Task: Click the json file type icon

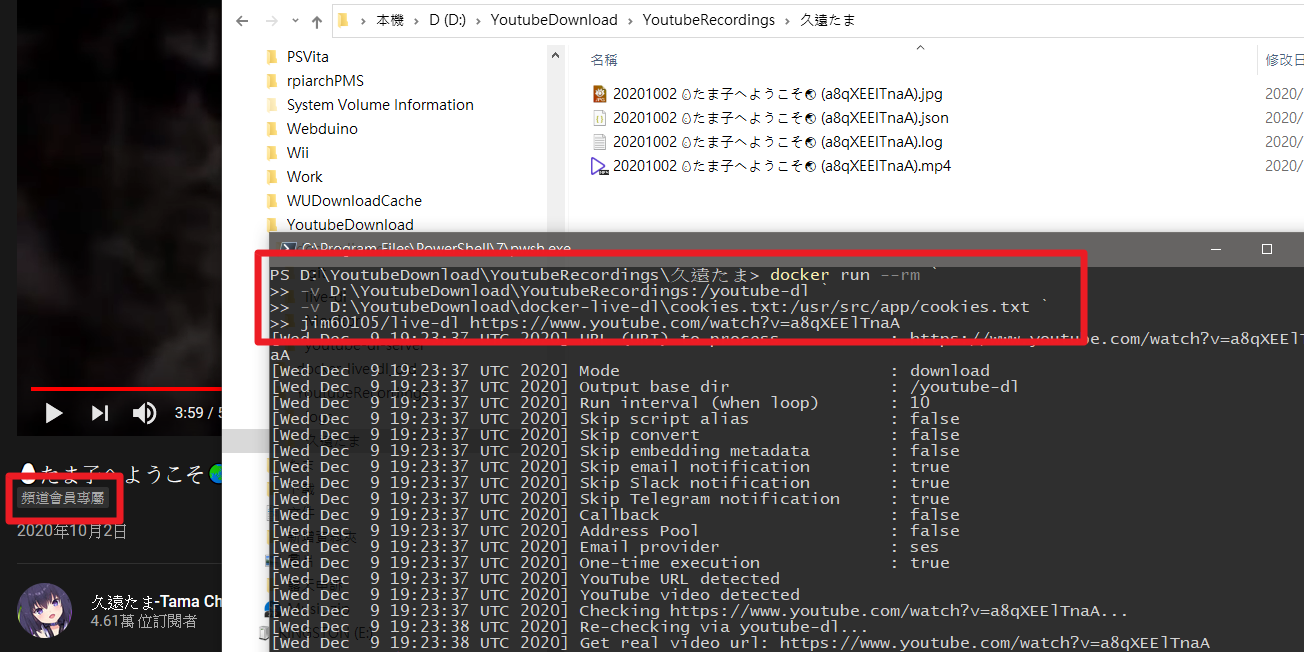Action: pos(599,118)
